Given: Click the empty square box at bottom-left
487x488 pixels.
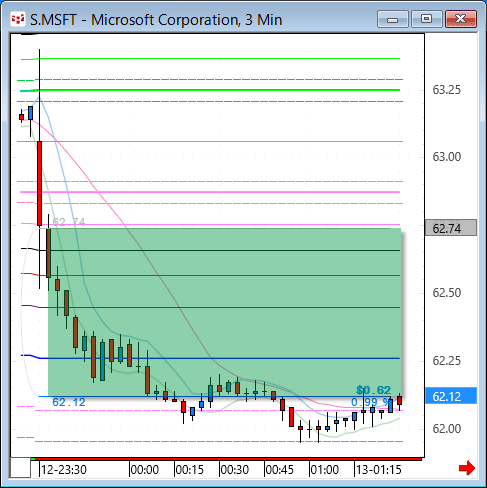Looking at the screenshot, I should (x=20, y=468).
